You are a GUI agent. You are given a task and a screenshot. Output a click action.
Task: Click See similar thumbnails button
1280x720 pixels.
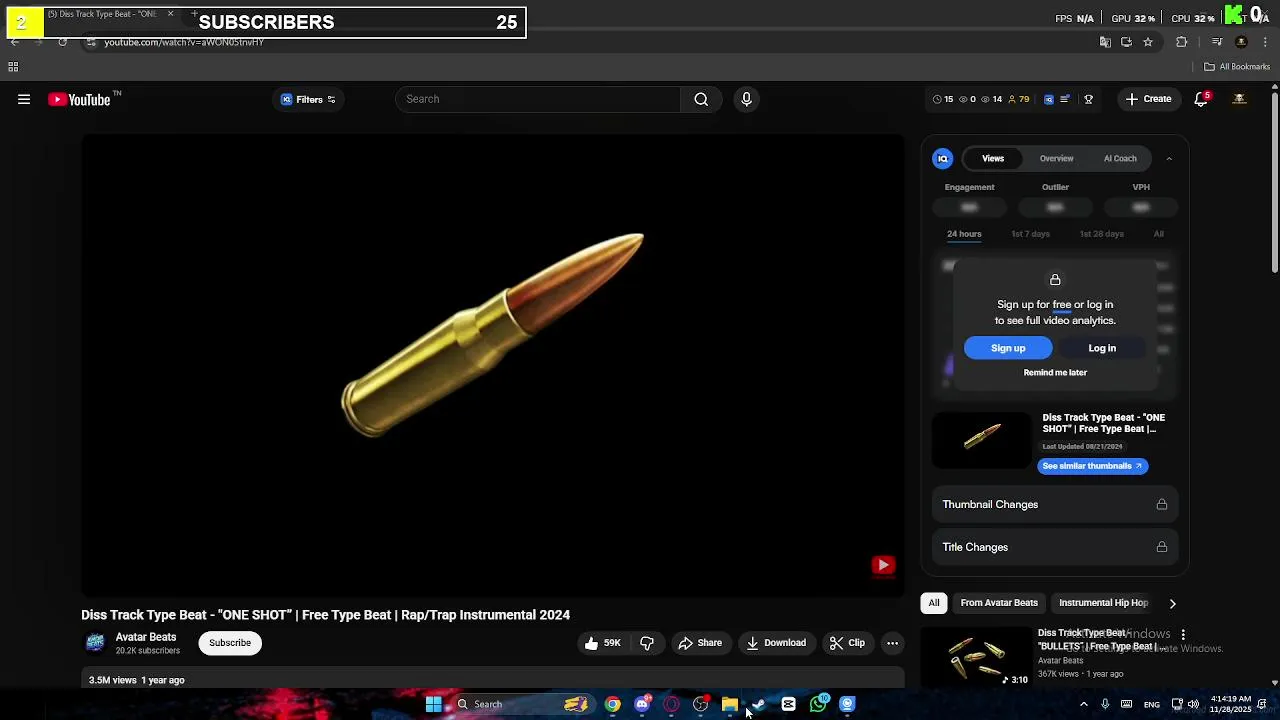click(x=1092, y=466)
